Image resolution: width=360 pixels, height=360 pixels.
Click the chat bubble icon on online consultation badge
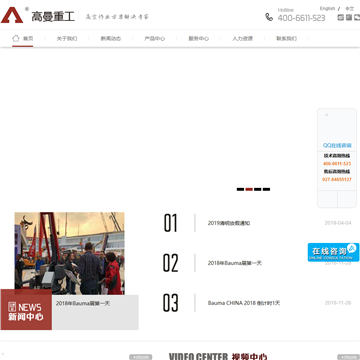(352, 248)
